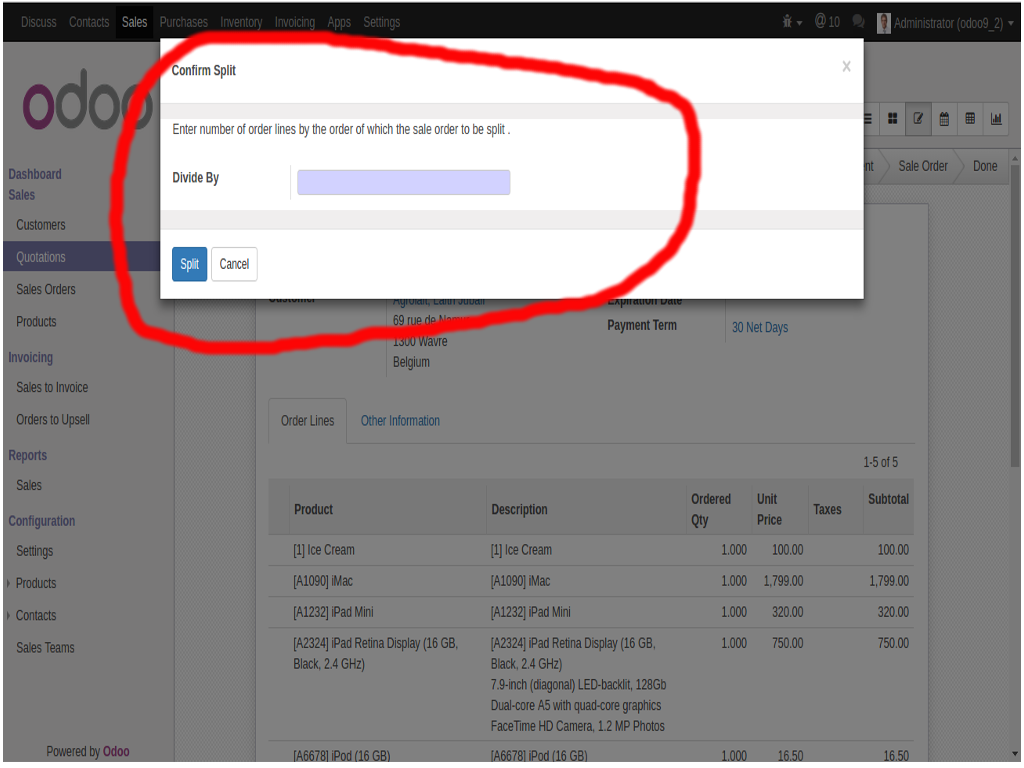This screenshot has height=768, width=1024.
Task: Open Orders to Upsell in sidebar
Action: coord(53,420)
